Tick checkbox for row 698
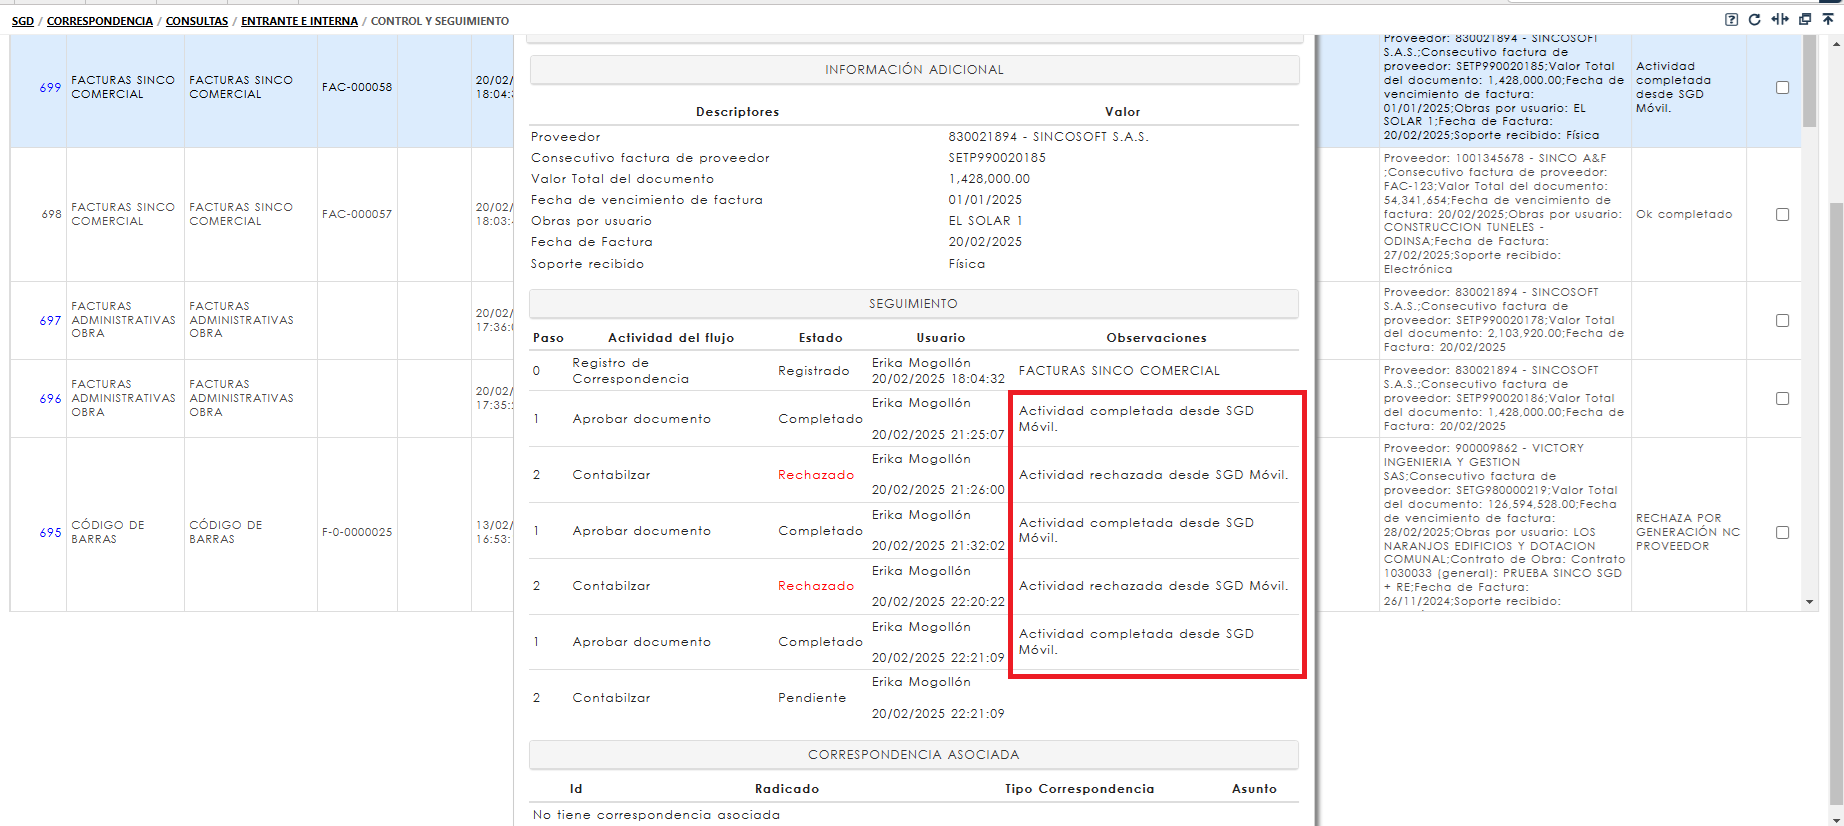Screen dimensions: 1844x826 click(1782, 214)
